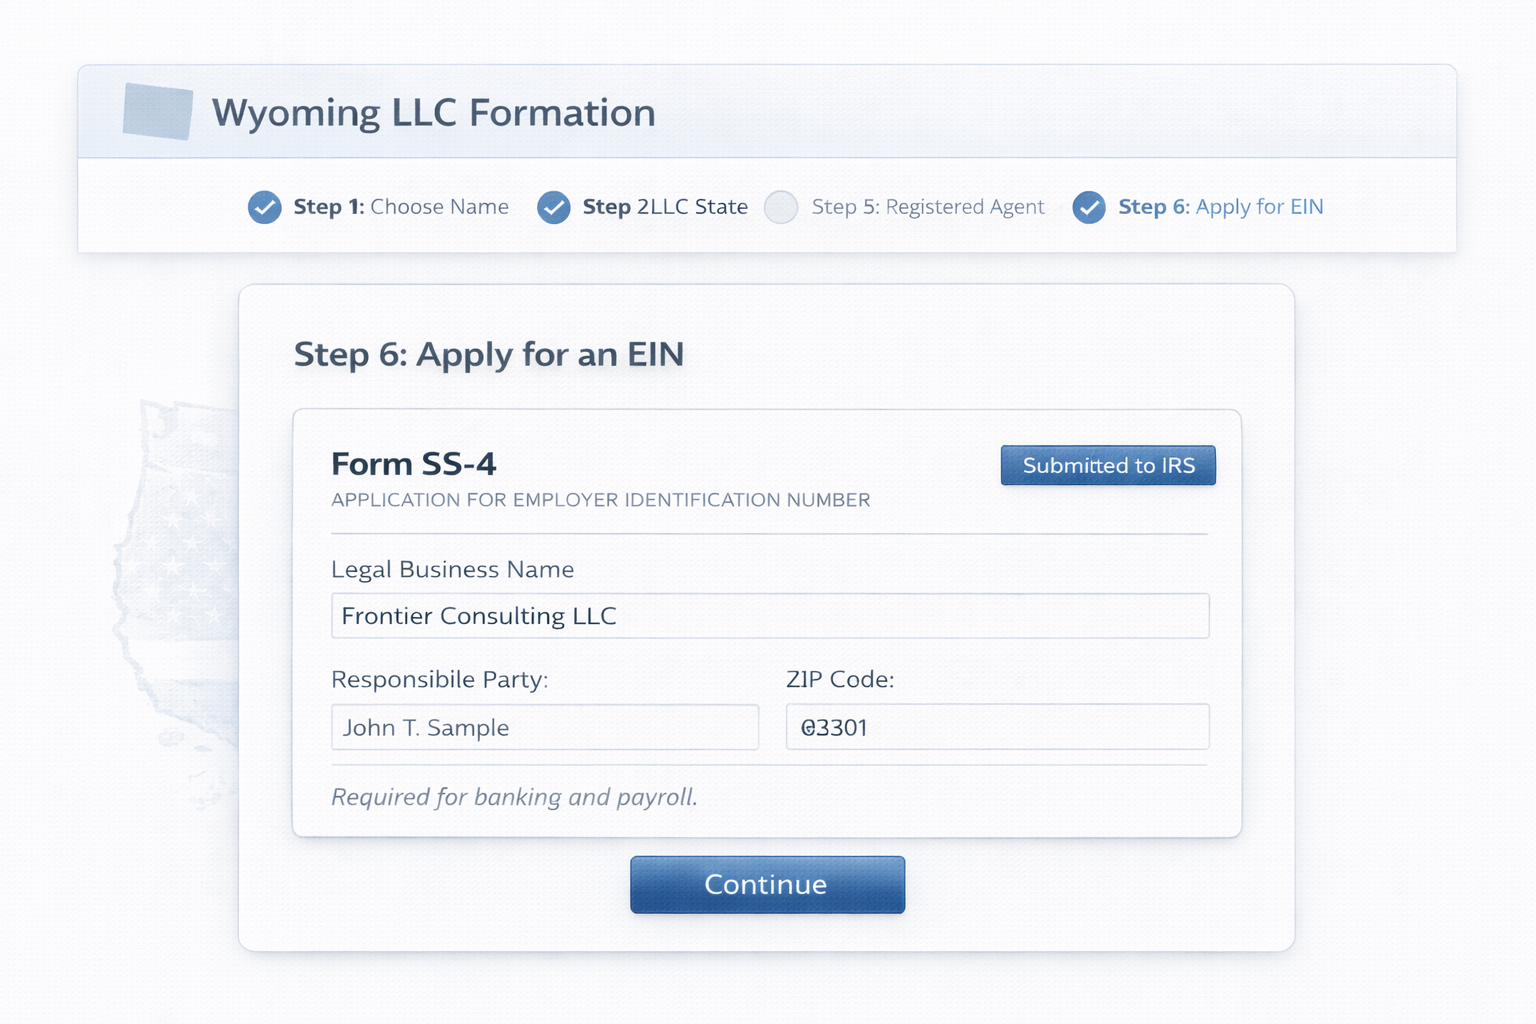Click the Continue button
This screenshot has width=1536, height=1024.
tap(766, 884)
